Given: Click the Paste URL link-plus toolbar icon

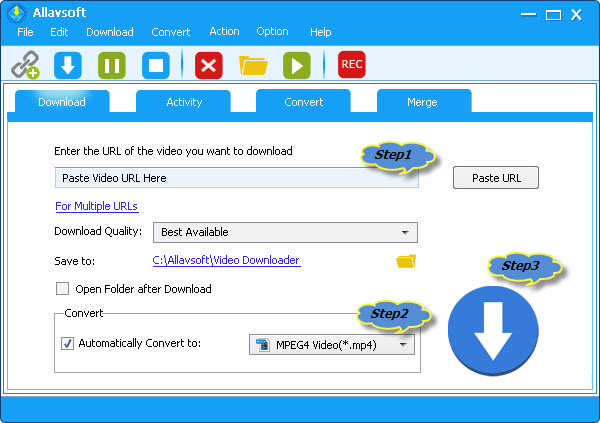Looking at the screenshot, I should click(x=25, y=65).
